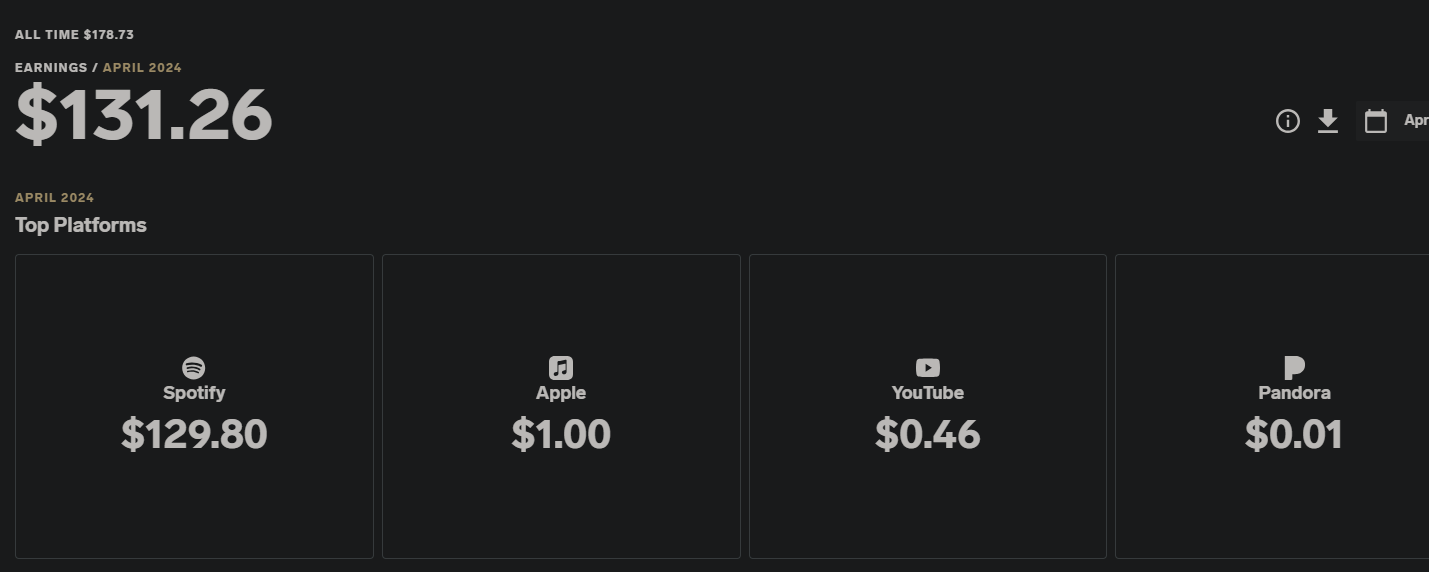The image size is (1429, 572).
Task: Click the info circle icon
Action: (1287, 121)
